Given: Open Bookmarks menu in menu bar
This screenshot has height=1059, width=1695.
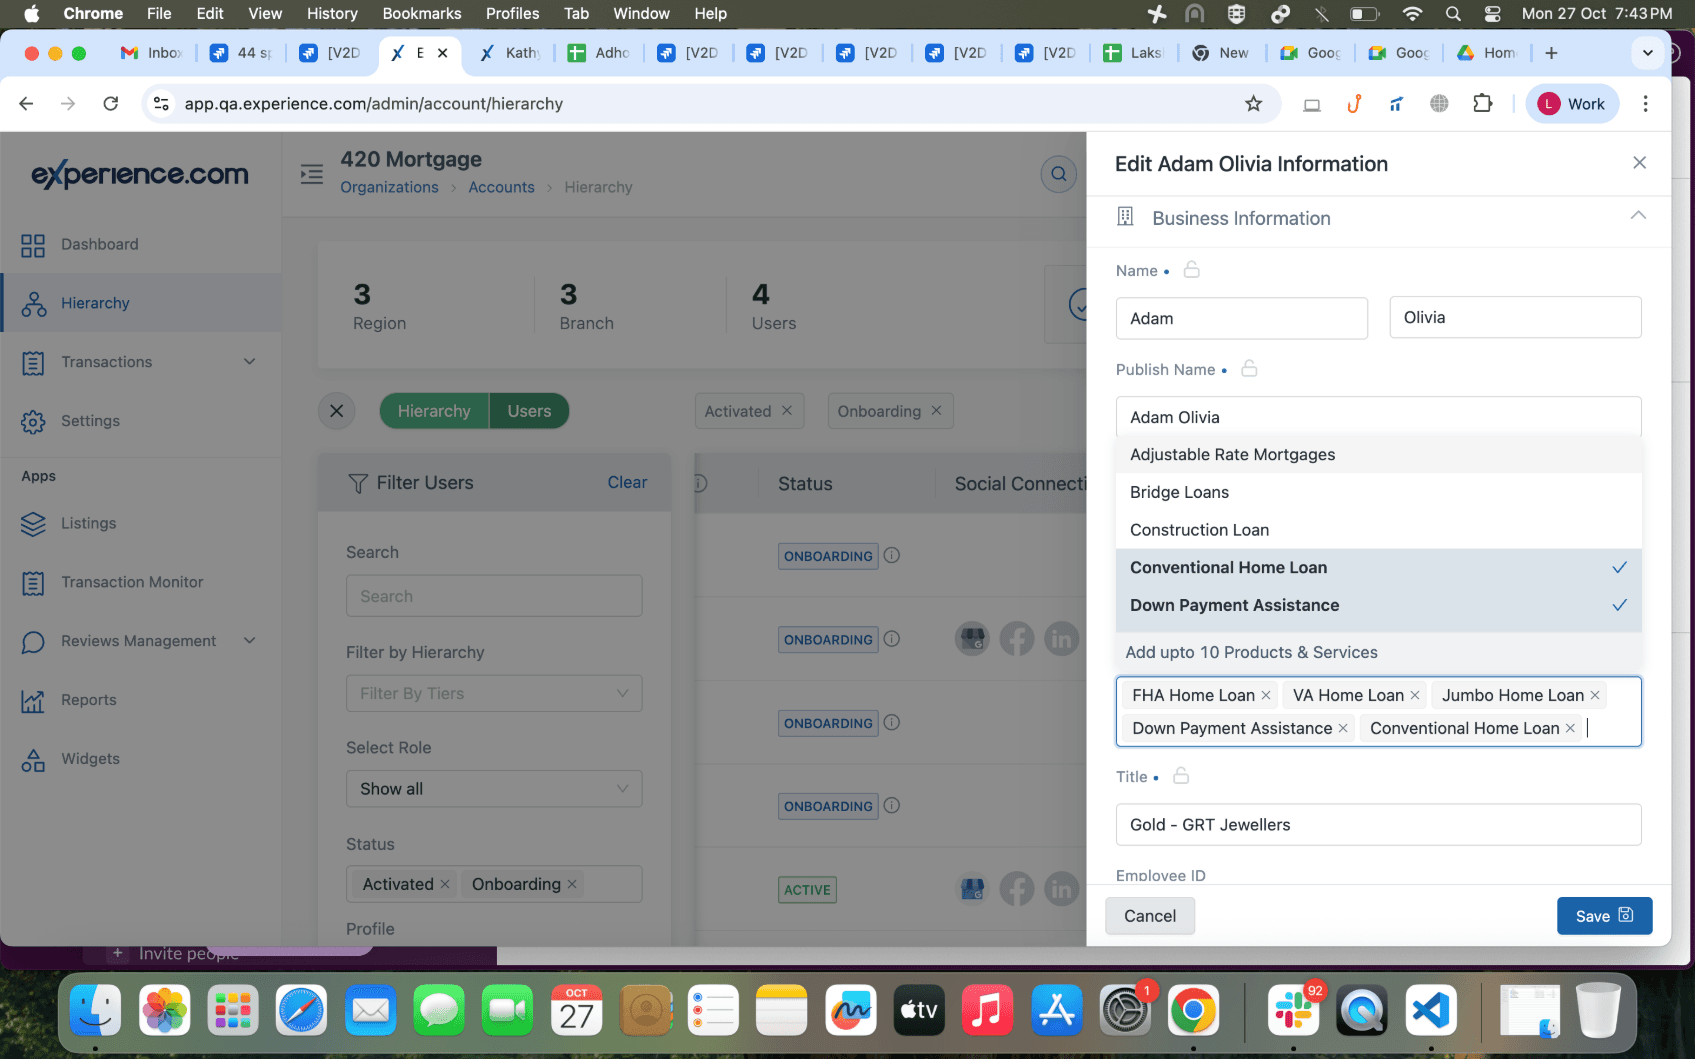Looking at the screenshot, I should (422, 13).
